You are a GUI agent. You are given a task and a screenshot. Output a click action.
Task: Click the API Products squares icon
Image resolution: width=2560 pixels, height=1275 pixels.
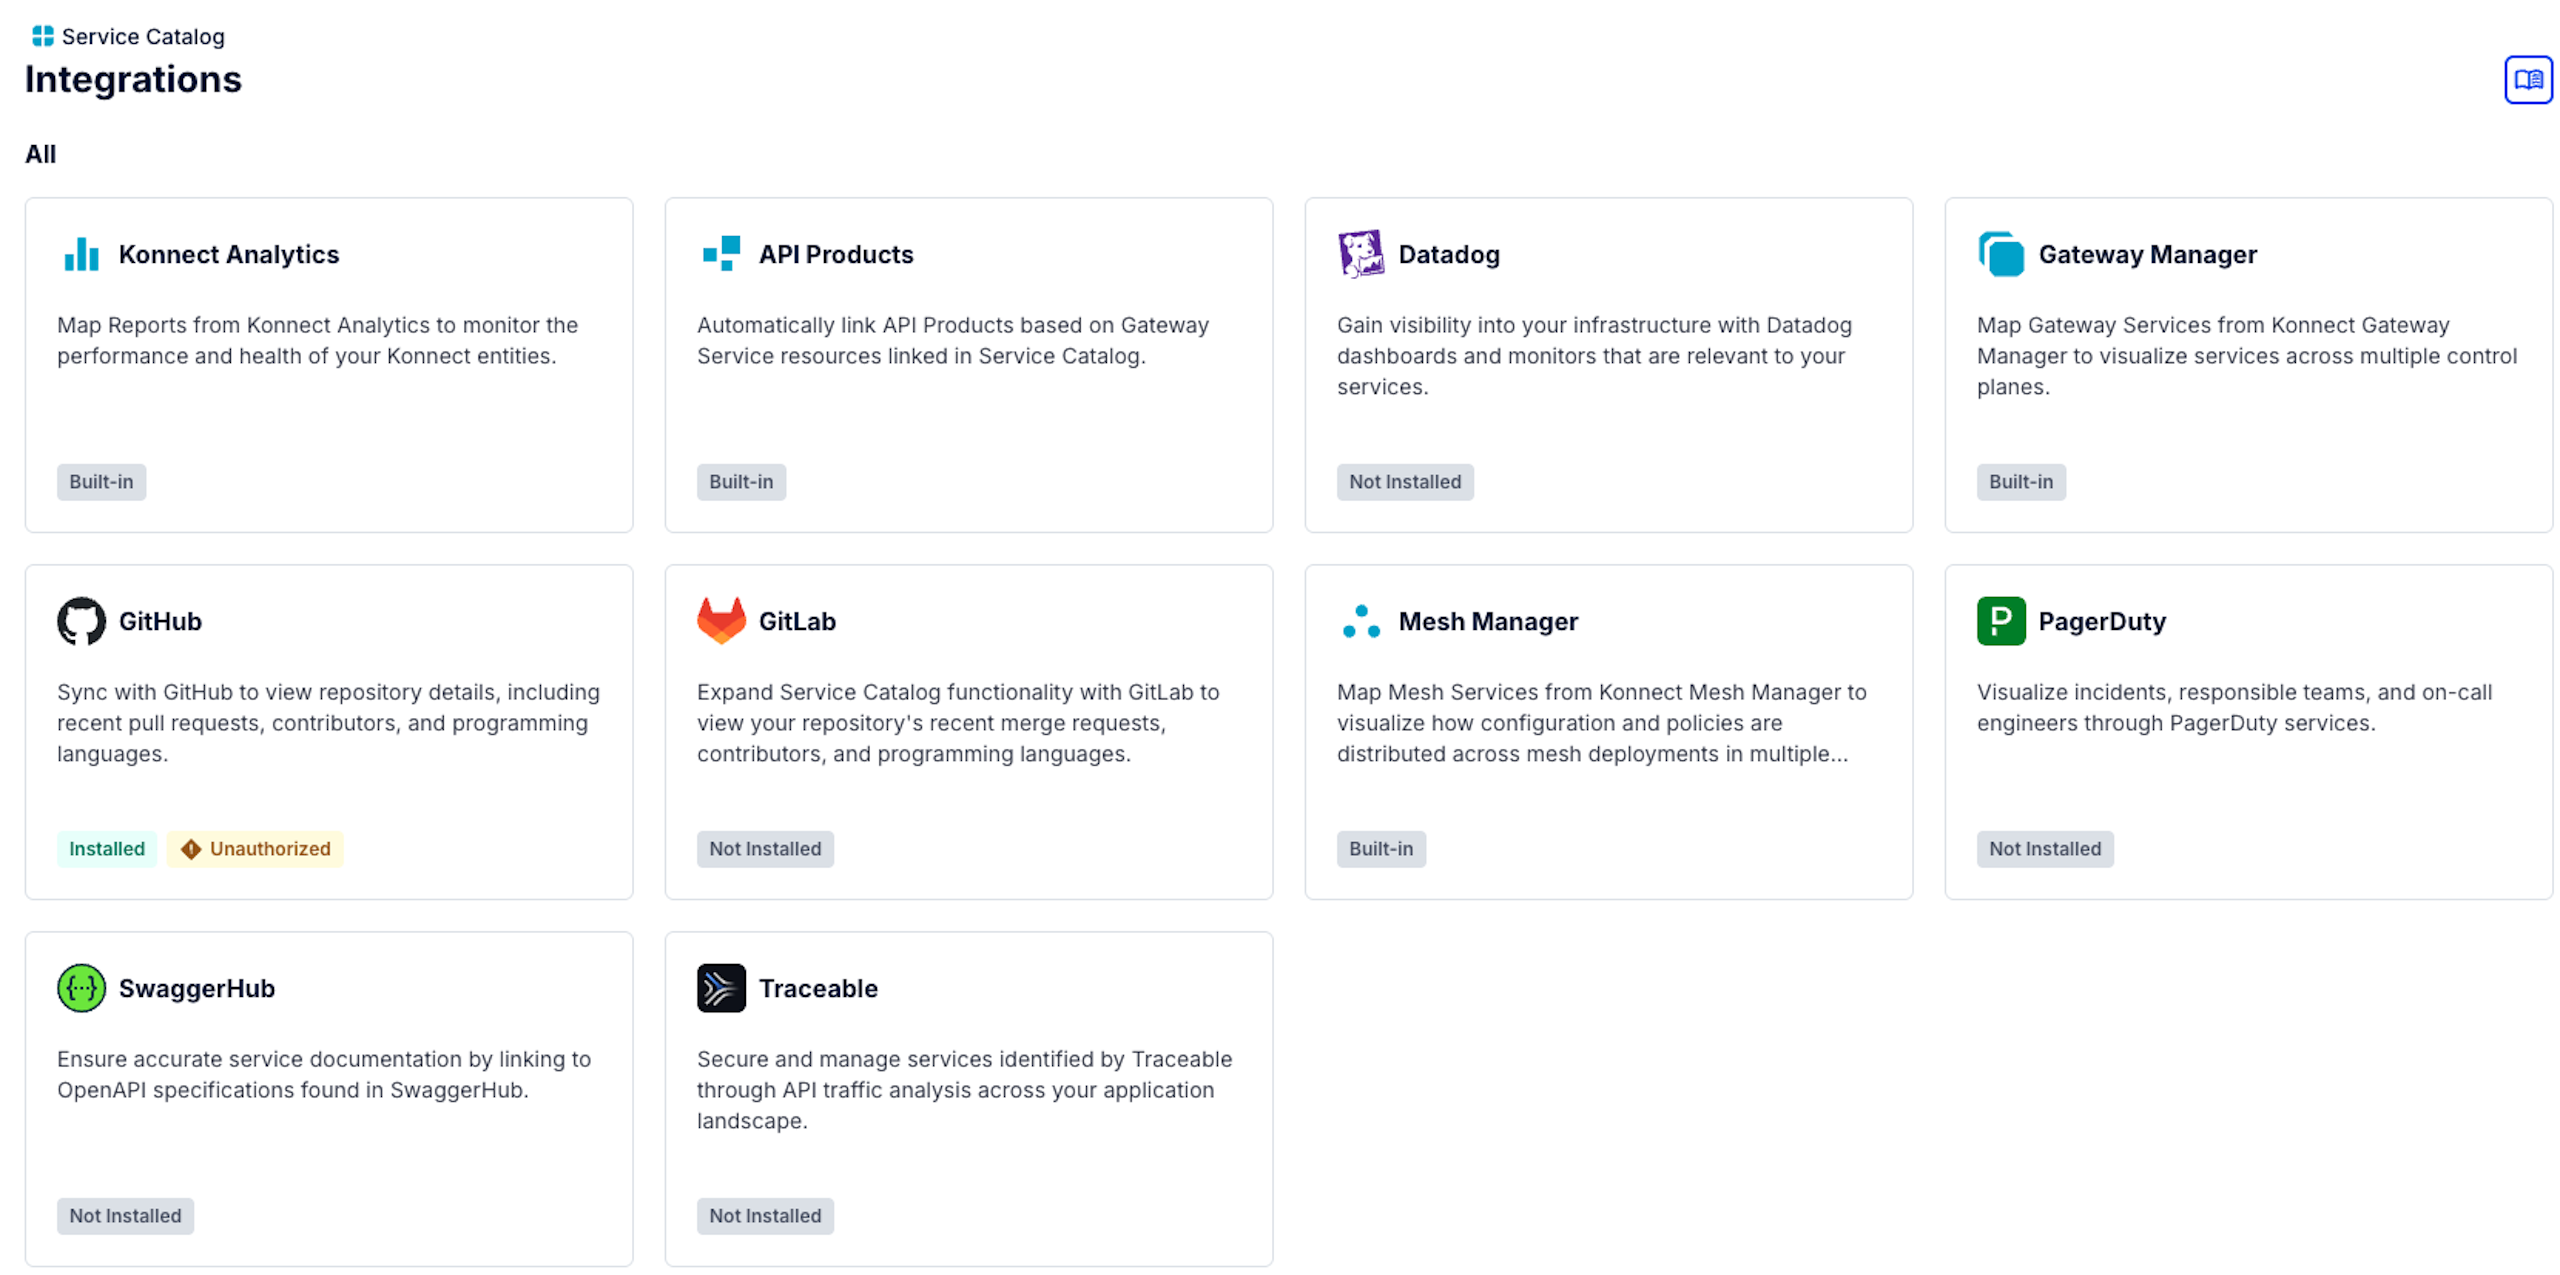(x=721, y=254)
